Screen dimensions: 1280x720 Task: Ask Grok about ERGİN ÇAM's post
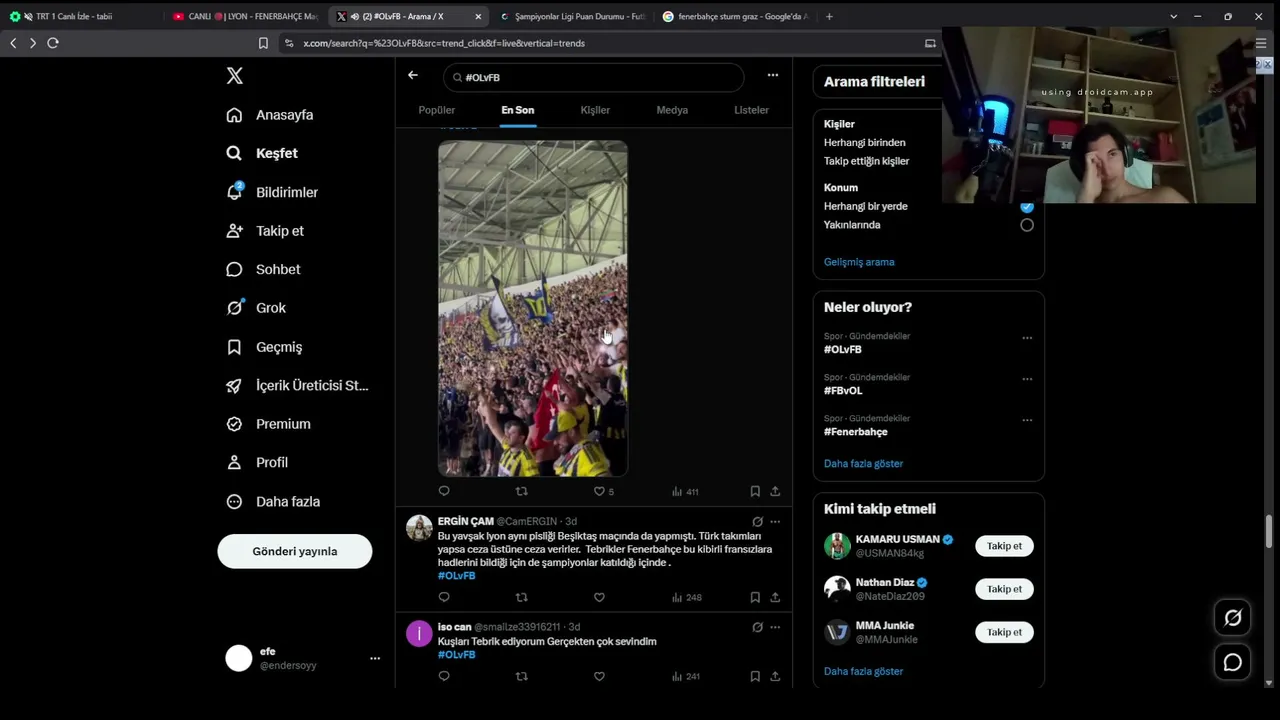tap(757, 521)
